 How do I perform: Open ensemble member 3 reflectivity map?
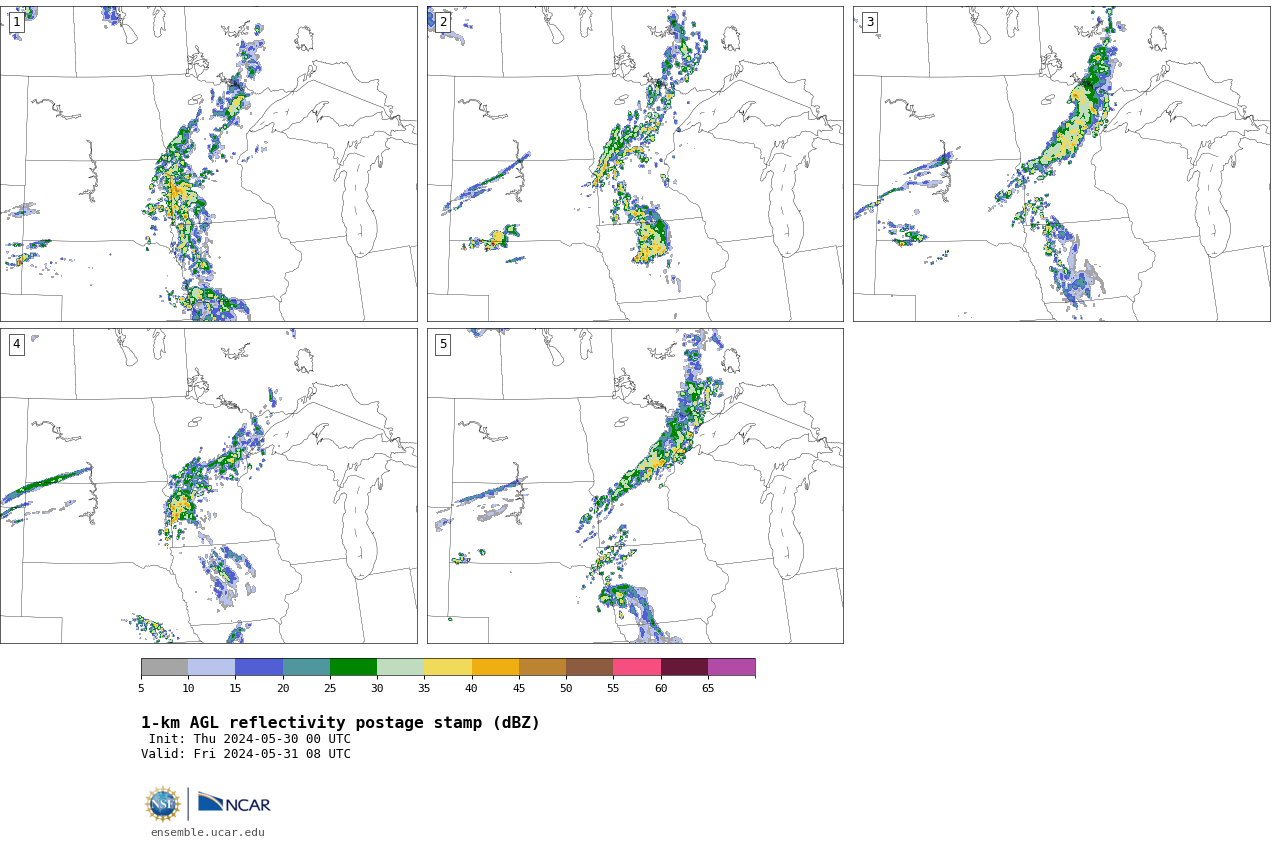tap(1061, 164)
